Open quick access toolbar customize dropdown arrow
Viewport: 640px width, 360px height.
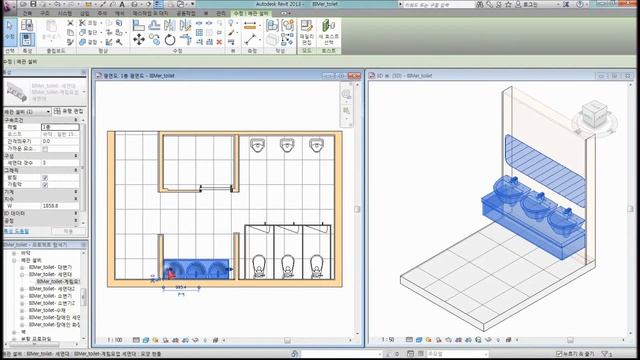click(x=193, y=4)
